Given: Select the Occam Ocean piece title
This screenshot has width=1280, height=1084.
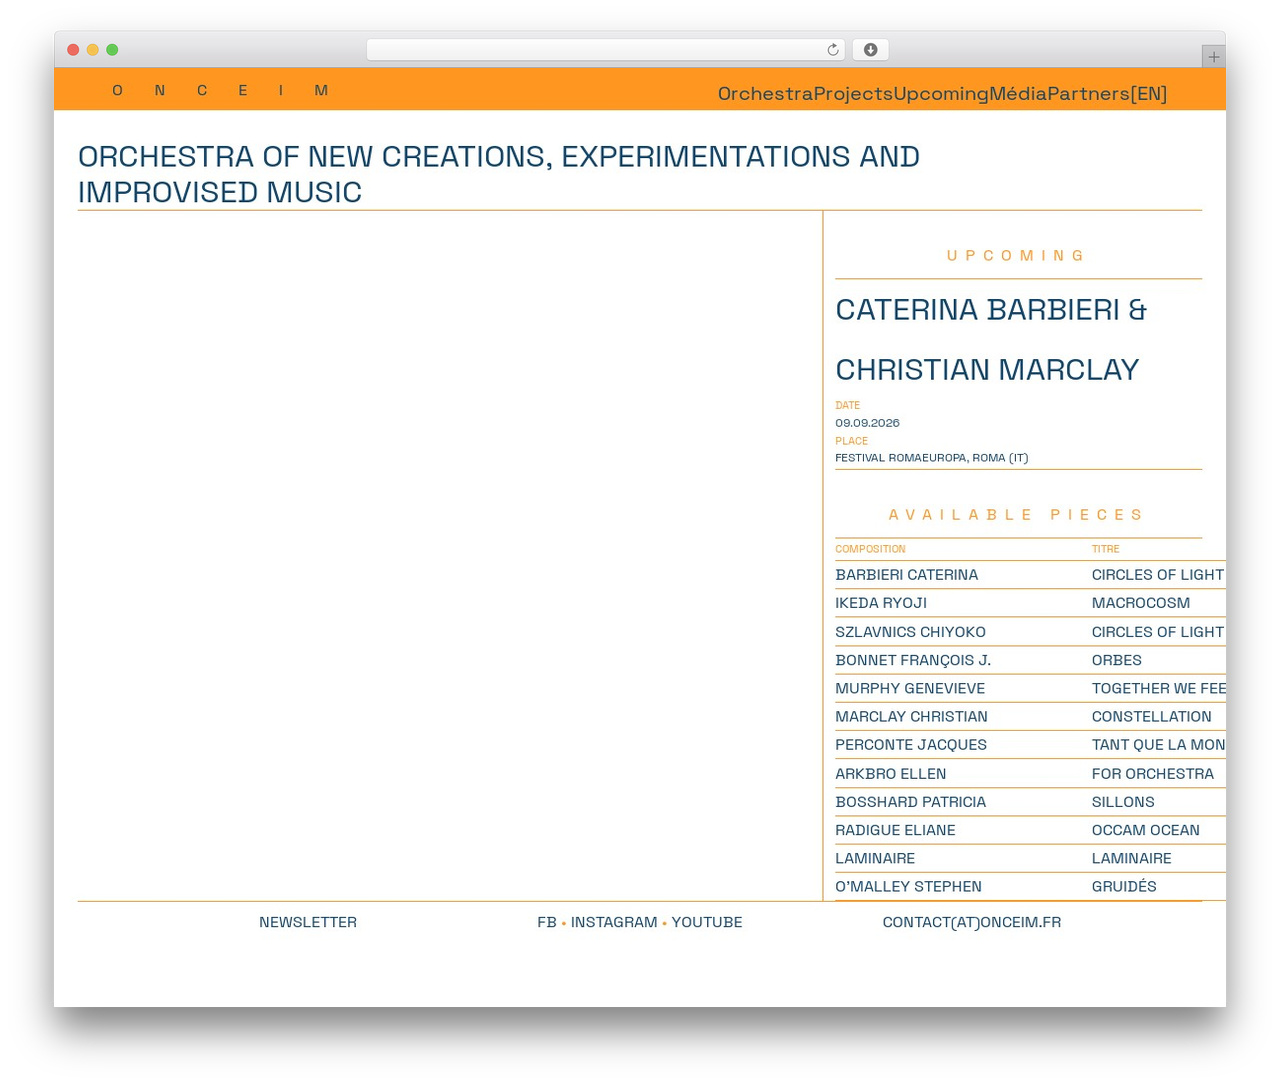Looking at the screenshot, I should click(x=1145, y=830).
